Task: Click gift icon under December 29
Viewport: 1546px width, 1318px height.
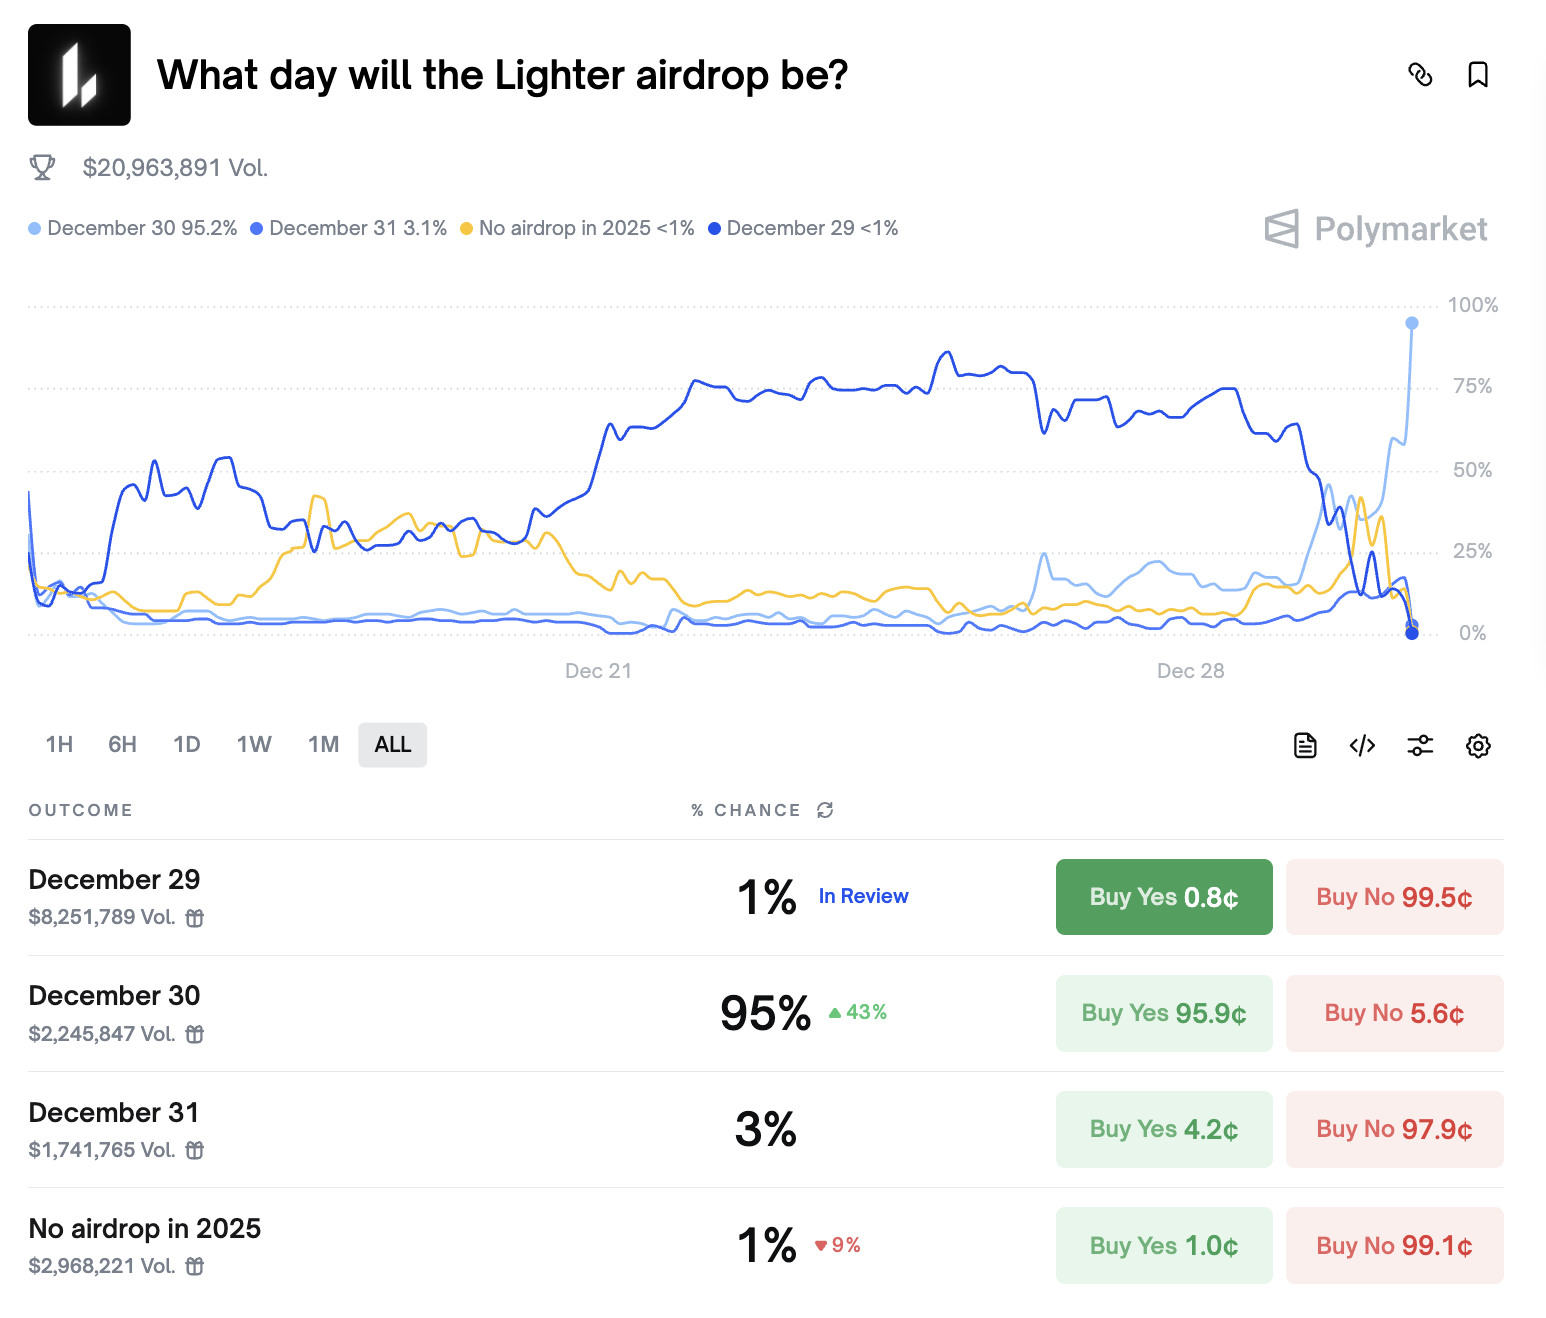Action: pos(195,918)
